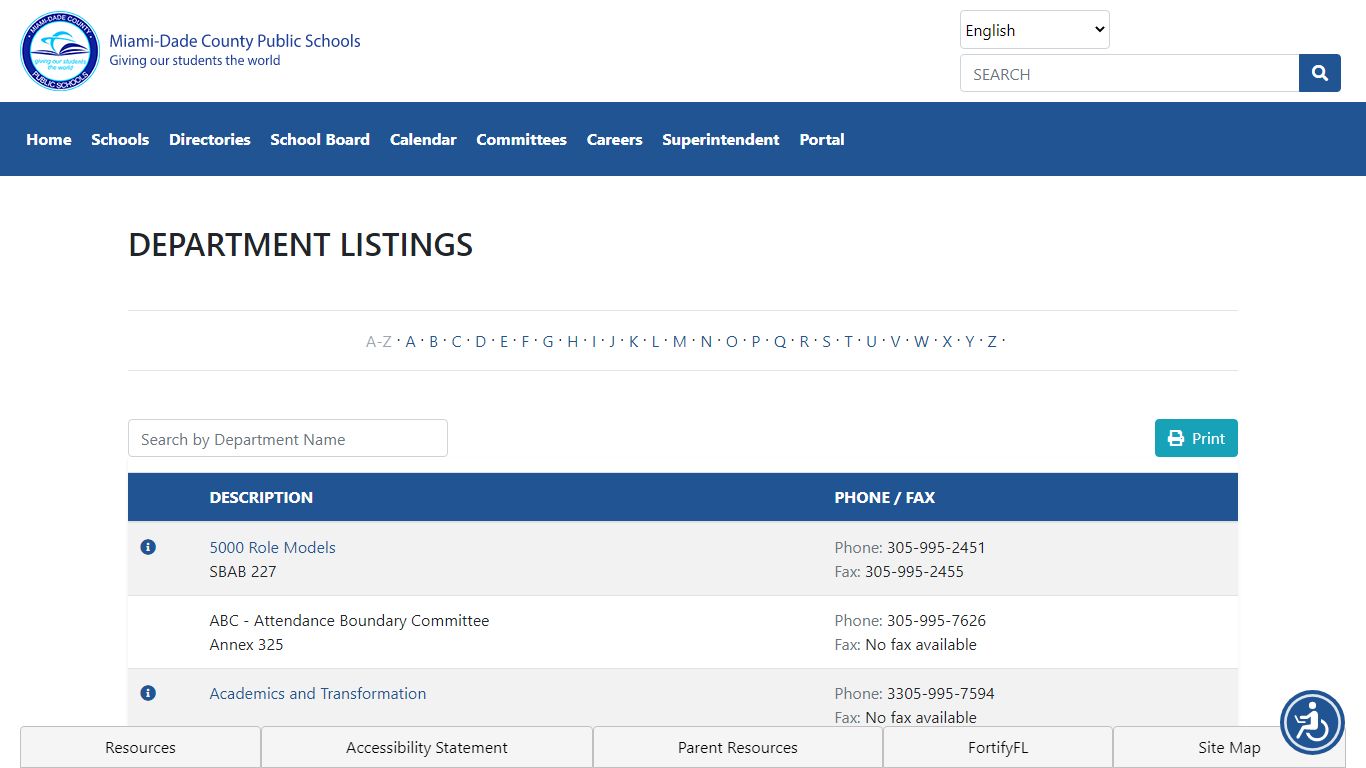This screenshot has width=1366, height=768.
Task: Filter departments by letter V
Action: [895, 341]
